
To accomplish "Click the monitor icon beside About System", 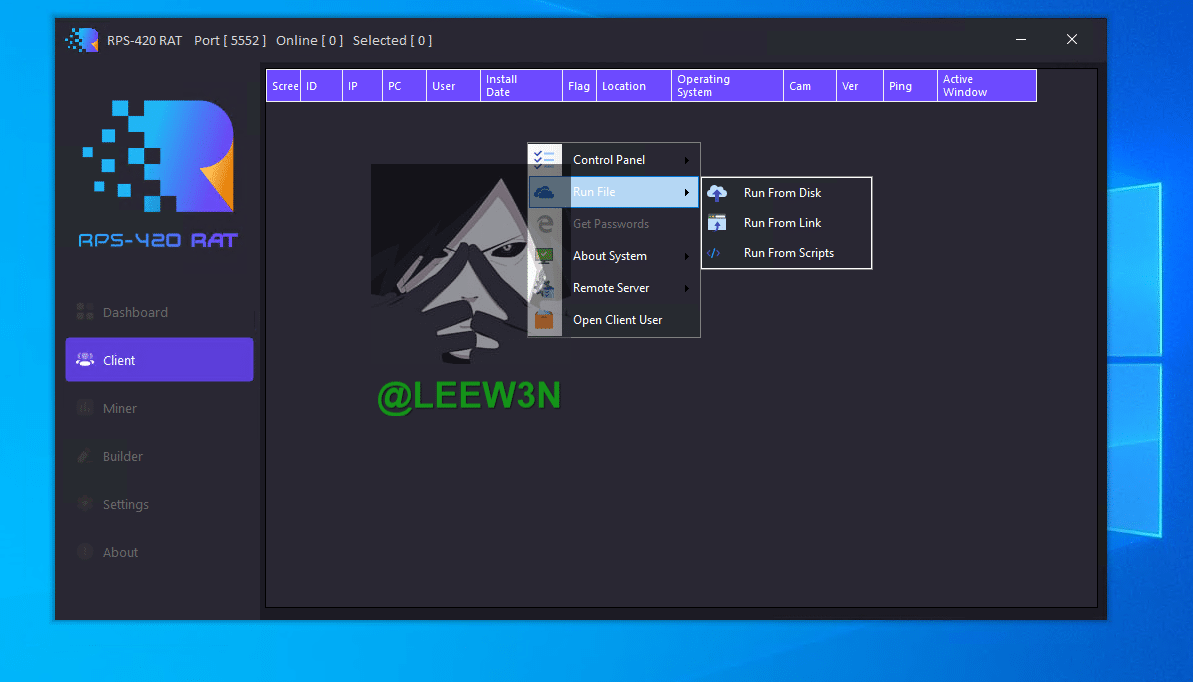I will pos(545,256).
